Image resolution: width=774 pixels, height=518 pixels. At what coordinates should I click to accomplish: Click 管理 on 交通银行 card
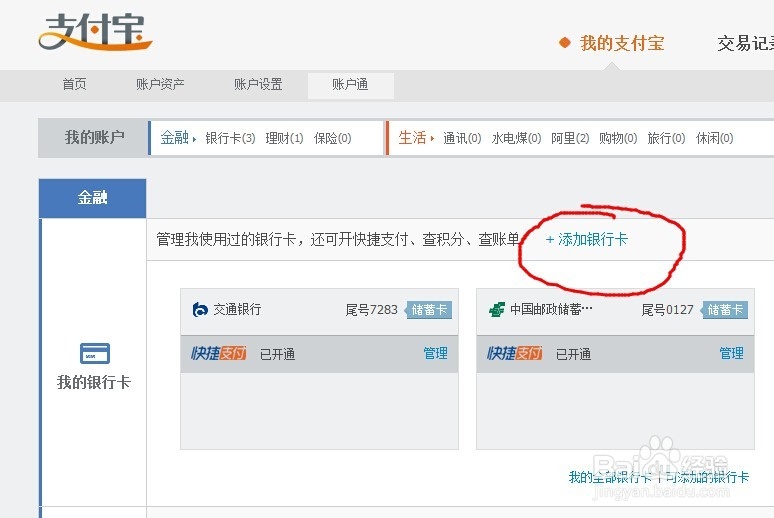[x=435, y=354]
